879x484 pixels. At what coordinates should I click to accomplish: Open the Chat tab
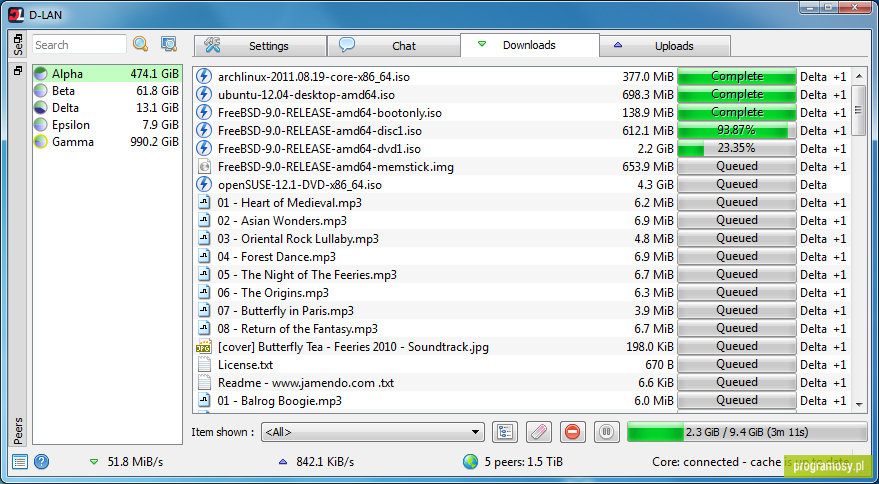(394, 46)
